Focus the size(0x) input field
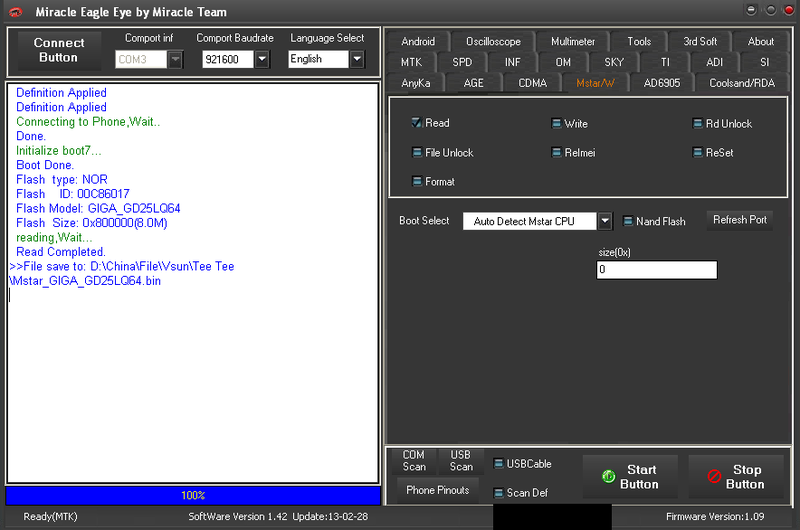The height and width of the screenshot is (530, 800). pyautogui.click(x=657, y=270)
